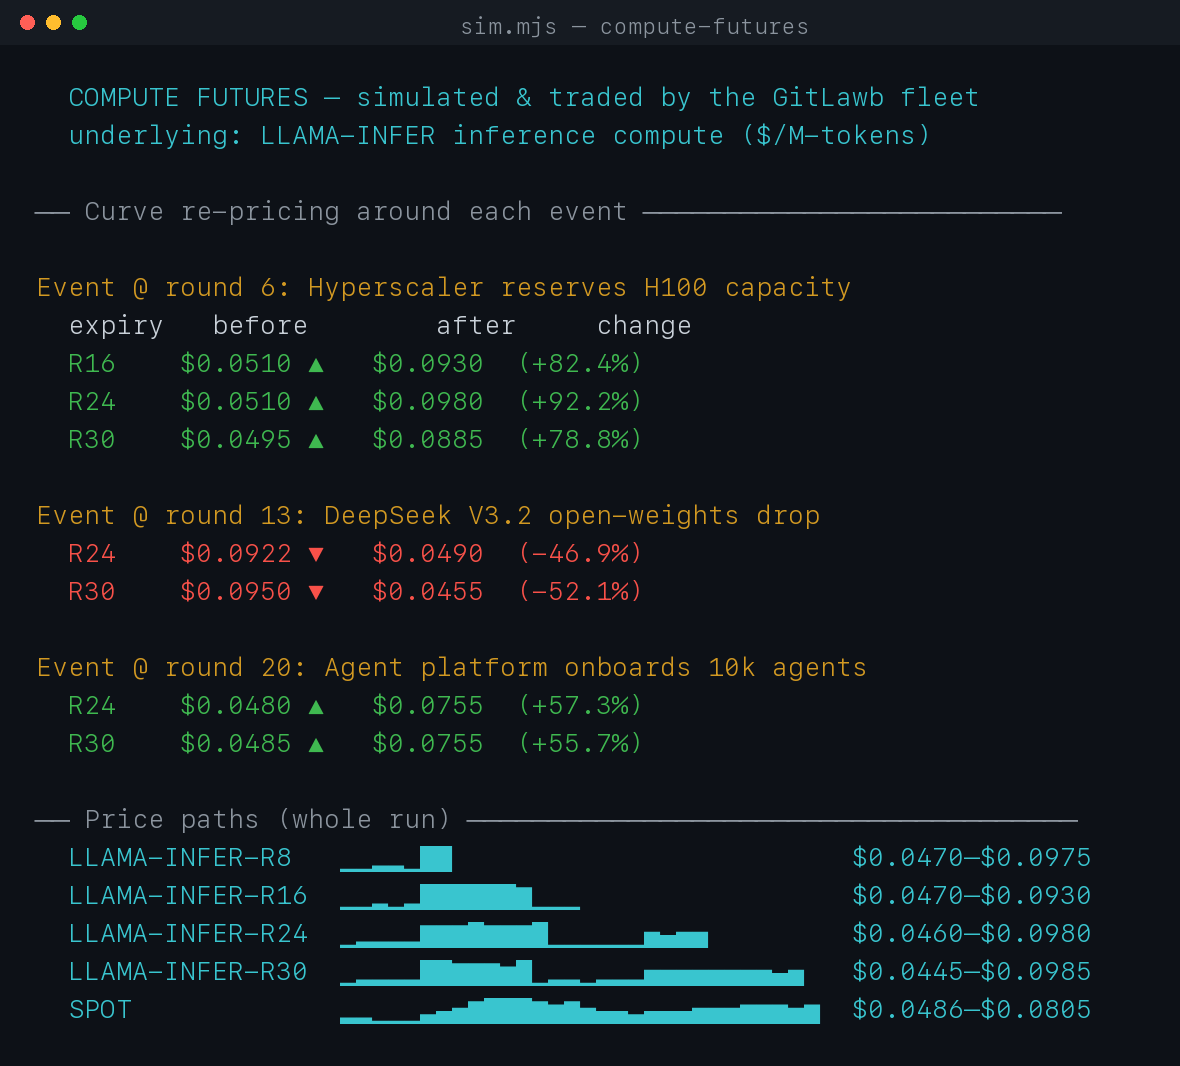Image resolution: width=1180 pixels, height=1066 pixels.
Task: Click the 'Price paths (whole run)' heading
Action: point(267,820)
